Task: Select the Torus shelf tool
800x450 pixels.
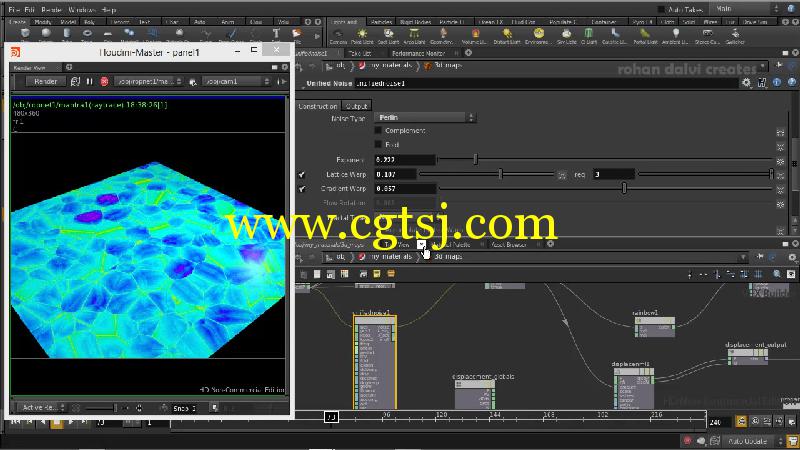Action: point(87,34)
